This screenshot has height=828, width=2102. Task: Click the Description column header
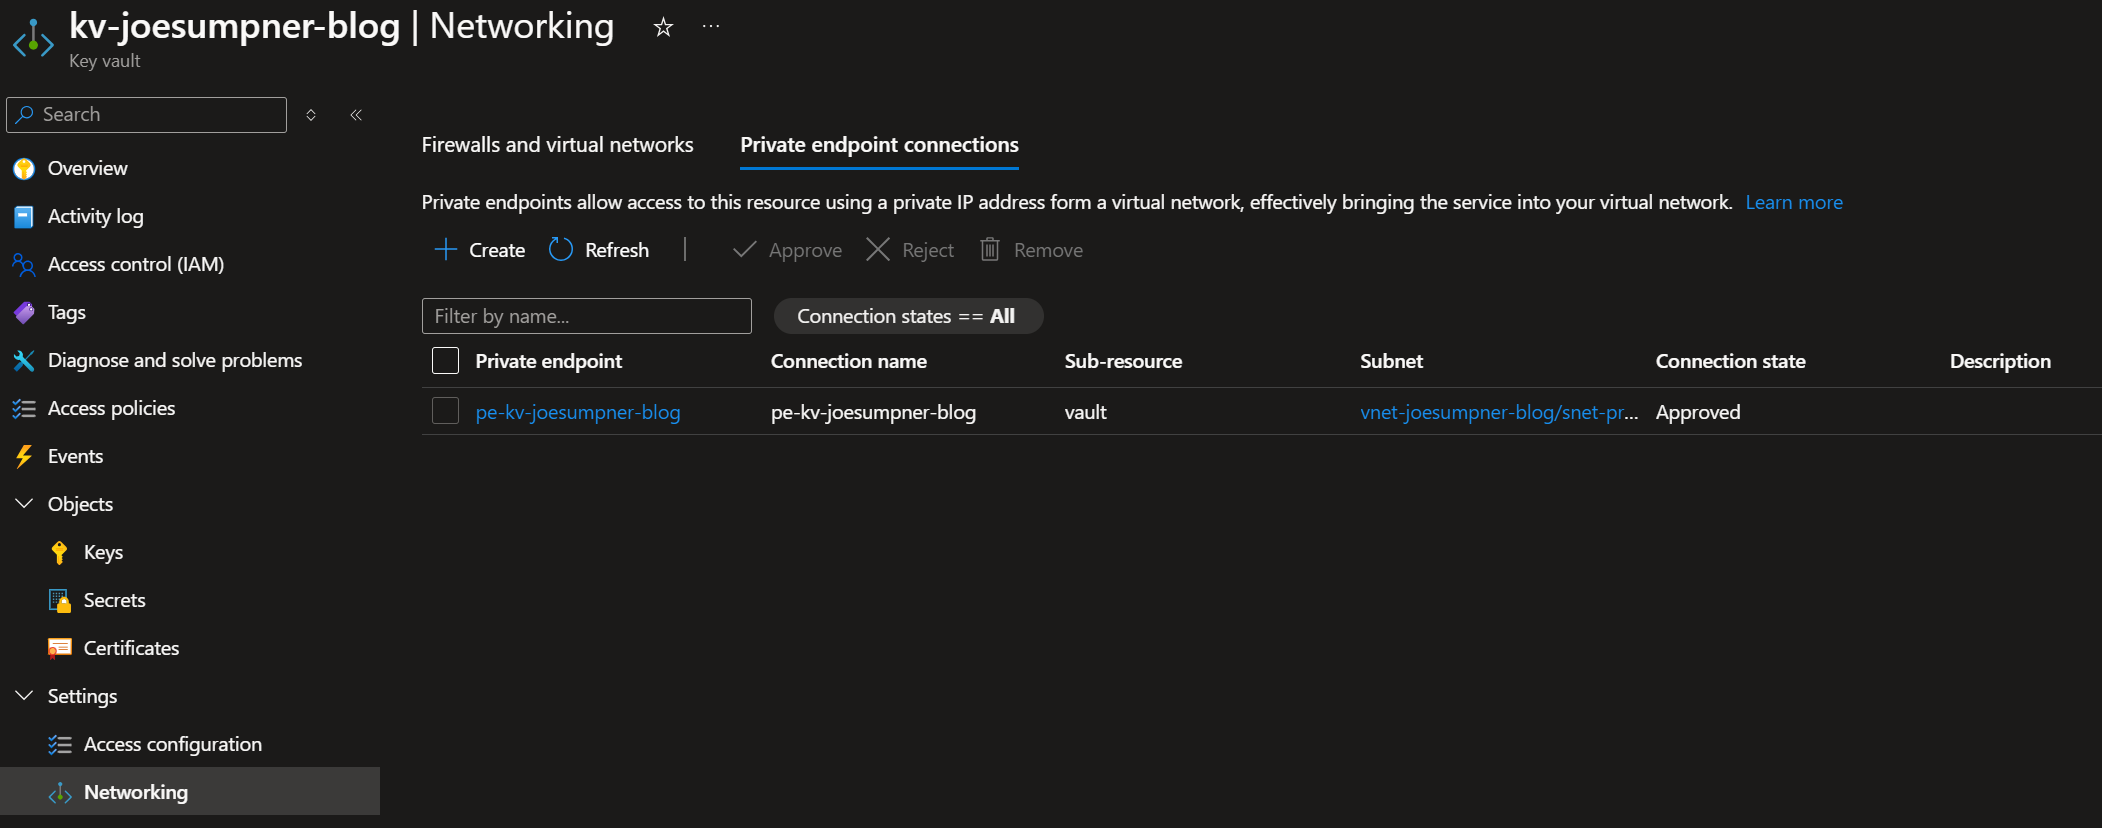click(2000, 361)
